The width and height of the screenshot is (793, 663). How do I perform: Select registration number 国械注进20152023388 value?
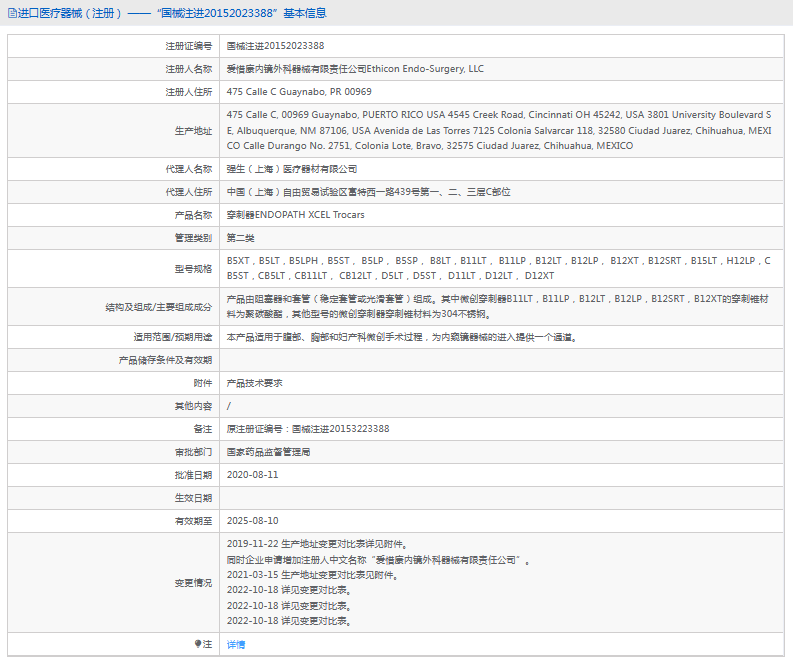275,46
